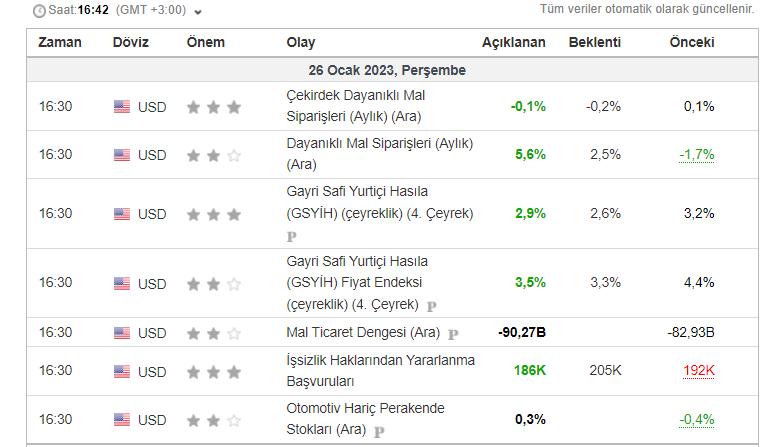Click the preliminary P icon beside Mal Ticaret Dengesi
This screenshot has height=447, width=767.
[x=453, y=334]
